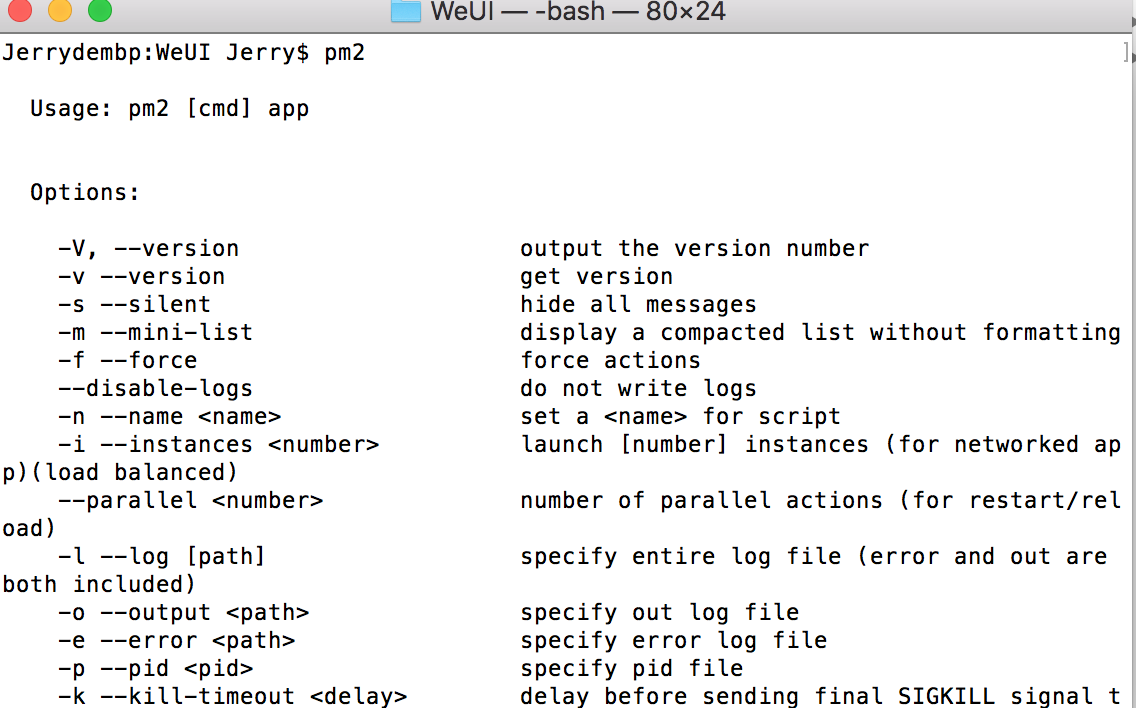The height and width of the screenshot is (708, 1136).
Task: Click the "--disable-logs" option text
Action: [155, 389]
